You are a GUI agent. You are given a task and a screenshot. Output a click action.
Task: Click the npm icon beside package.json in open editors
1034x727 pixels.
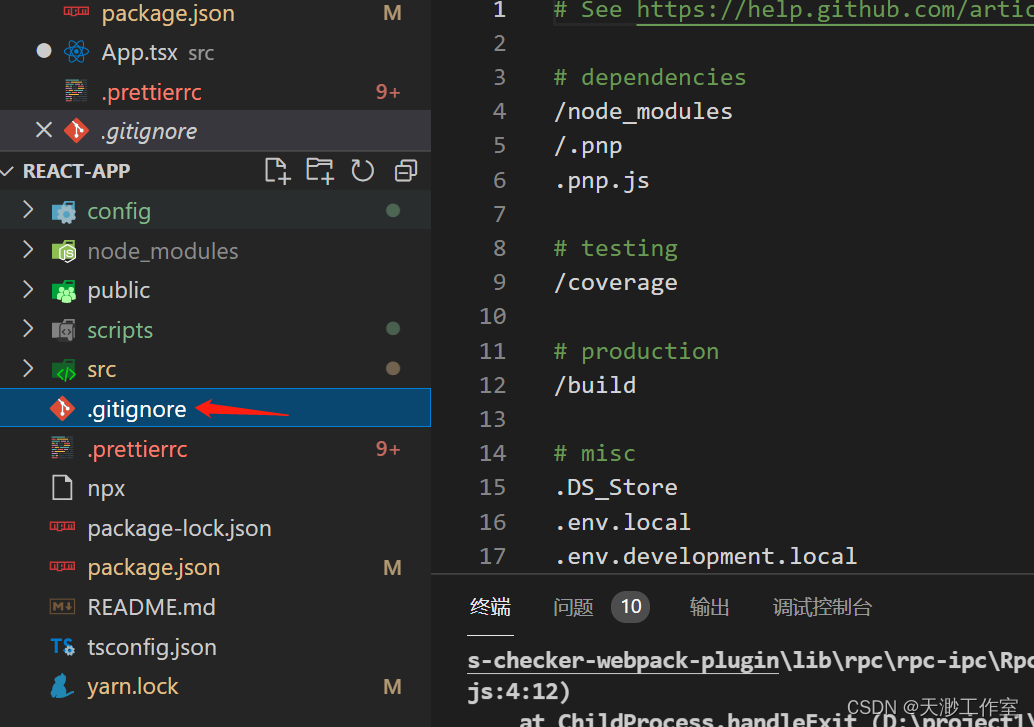pos(76,11)
